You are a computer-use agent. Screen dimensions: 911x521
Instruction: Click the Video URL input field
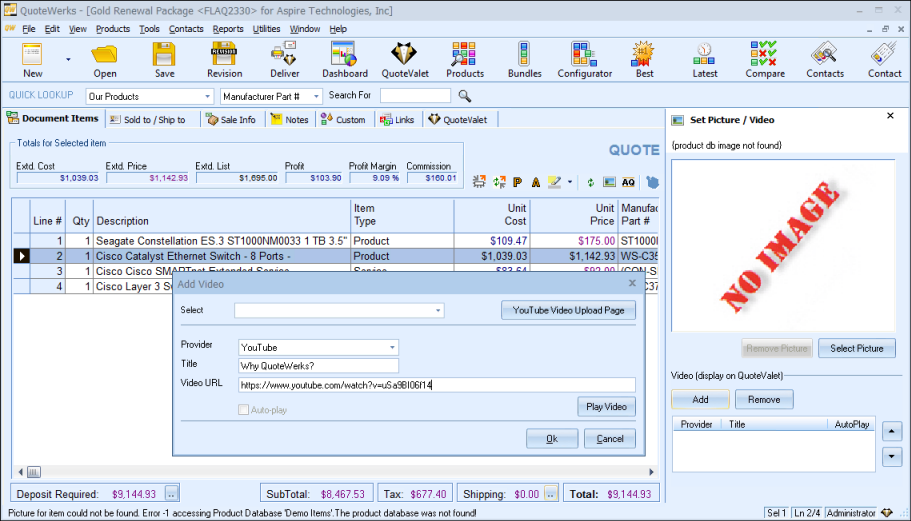436,384
